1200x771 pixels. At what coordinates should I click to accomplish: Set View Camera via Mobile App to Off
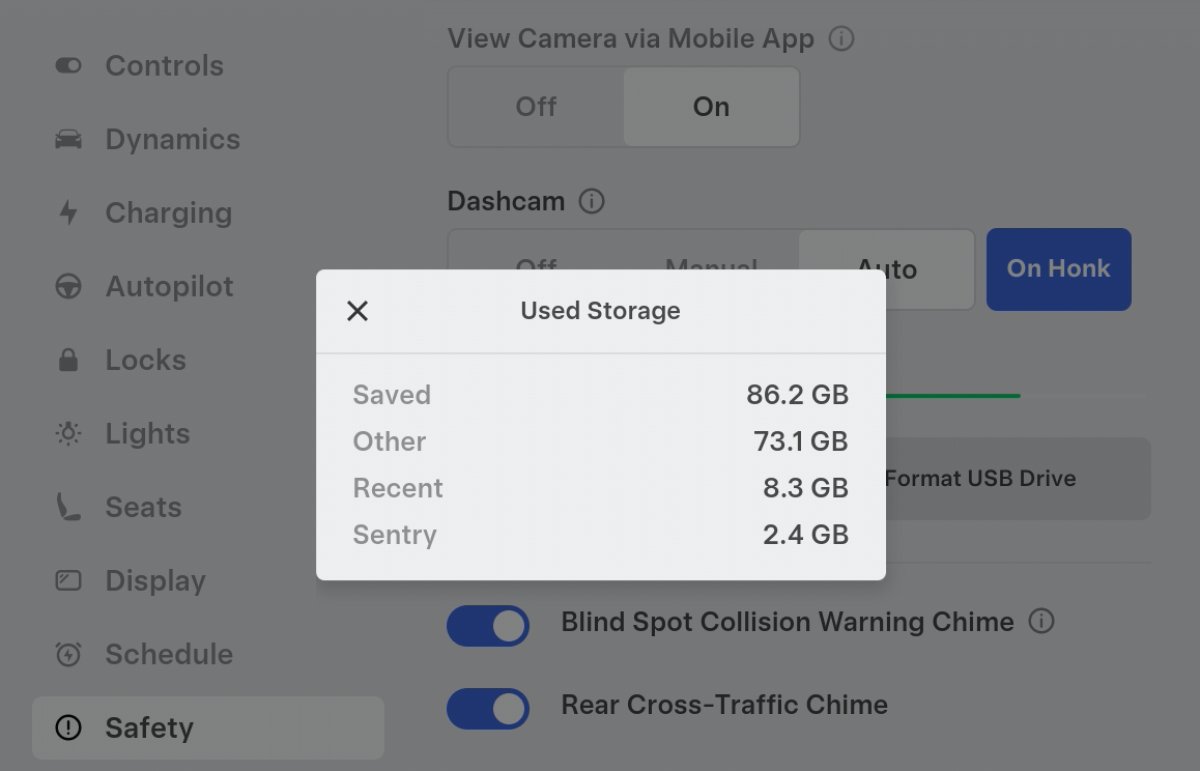tap(536, 107)
